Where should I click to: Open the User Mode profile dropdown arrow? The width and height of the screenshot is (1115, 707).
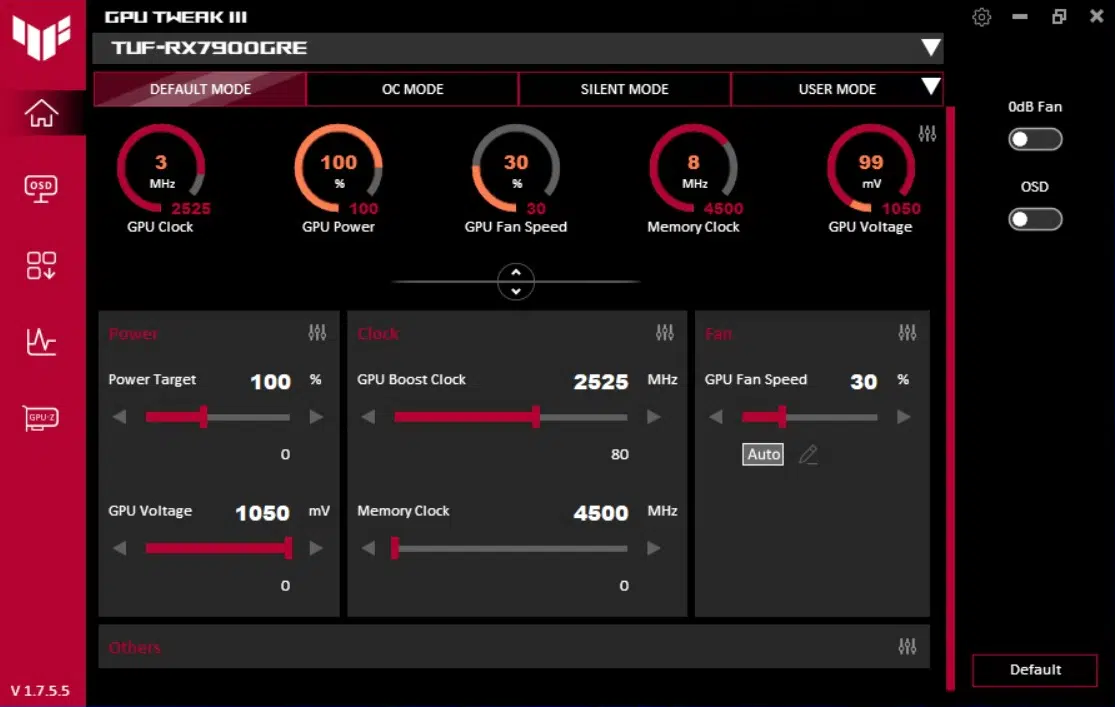pyautogui.click(x=931, y=87)
